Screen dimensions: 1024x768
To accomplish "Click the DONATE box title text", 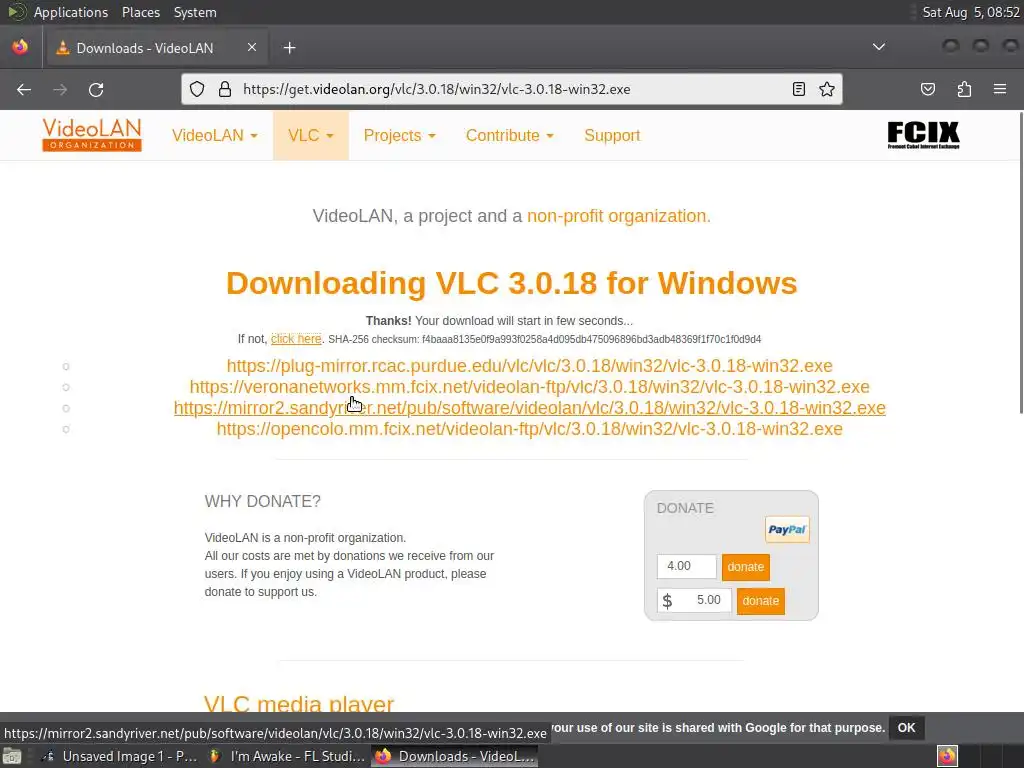I will 685,508.
